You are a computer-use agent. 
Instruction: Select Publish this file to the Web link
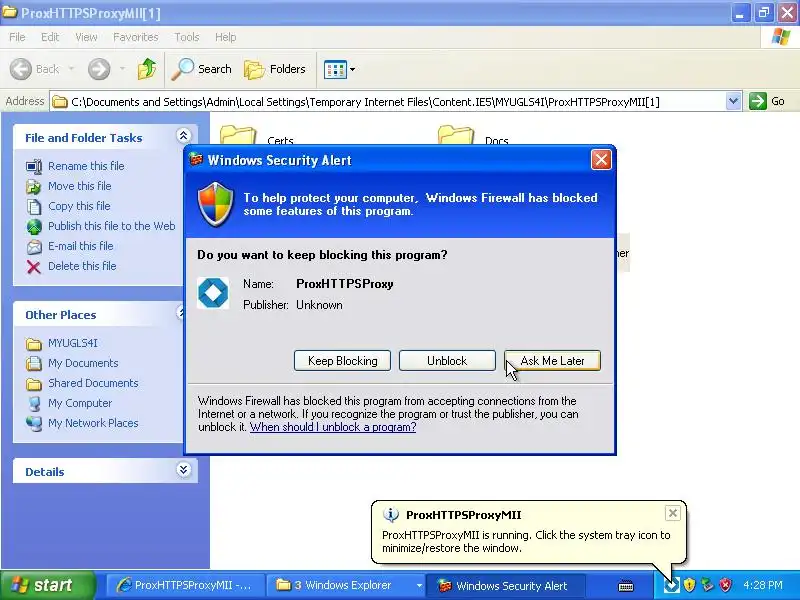click(112, 226)
